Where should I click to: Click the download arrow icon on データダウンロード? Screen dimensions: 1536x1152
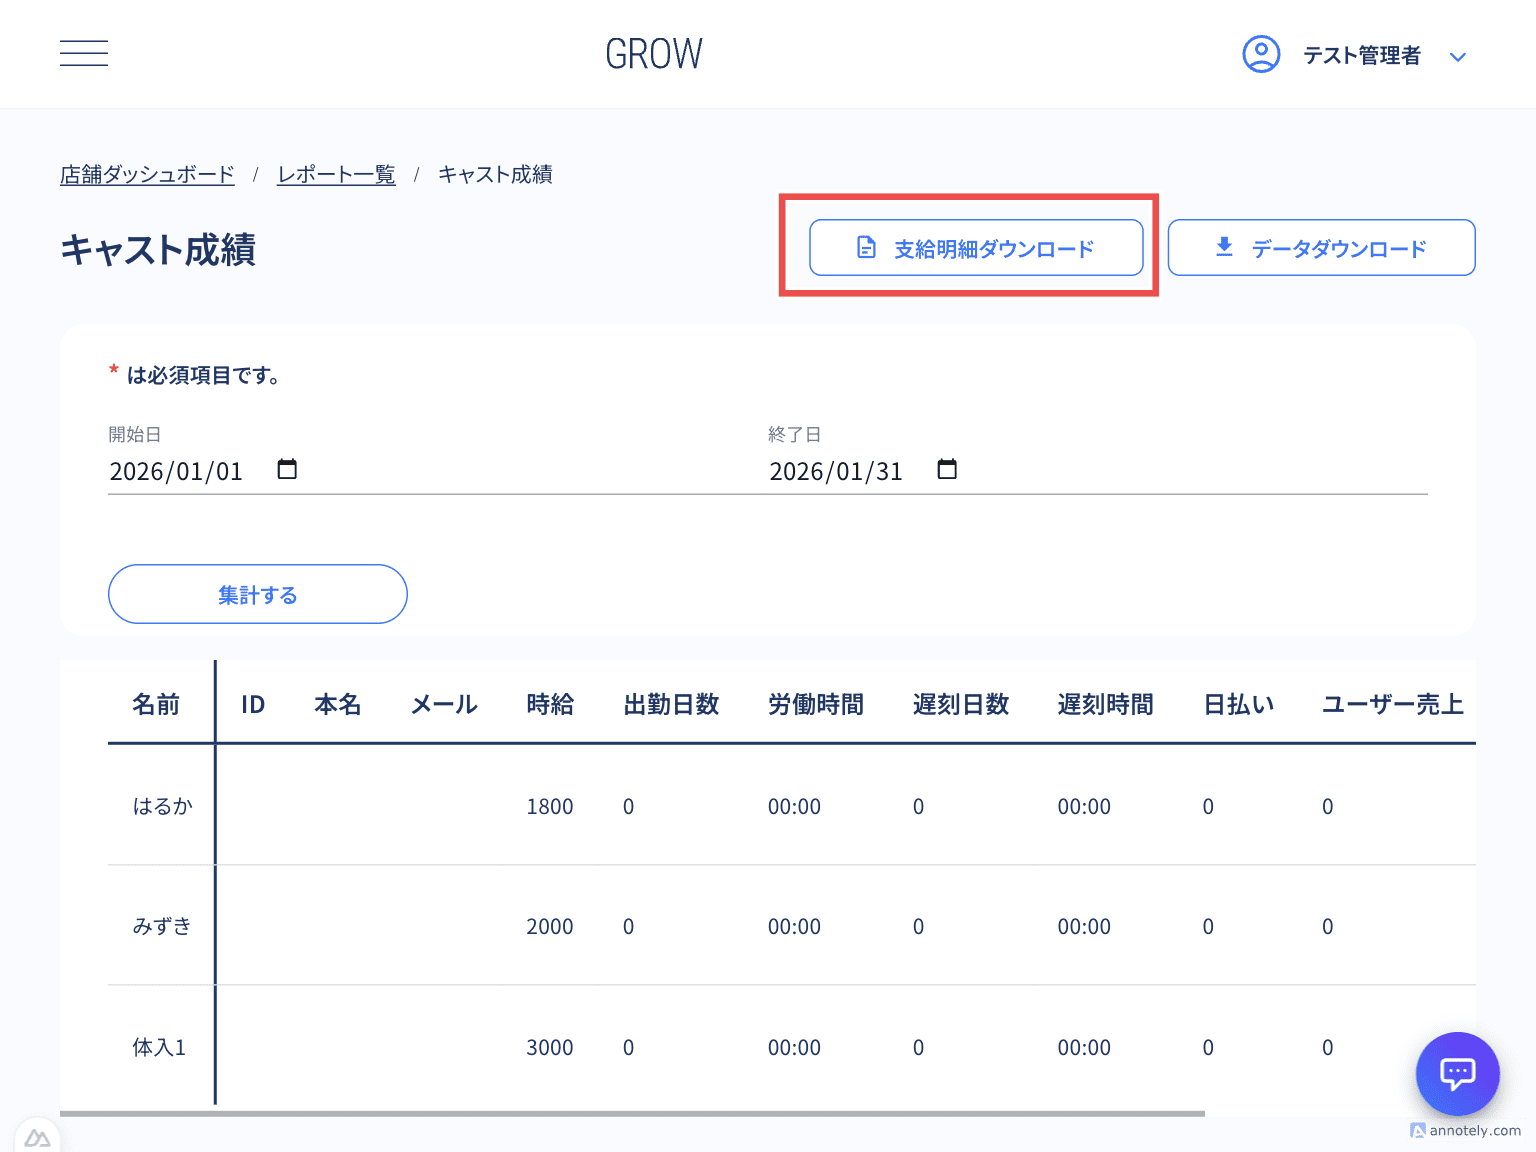point(1224,247)
